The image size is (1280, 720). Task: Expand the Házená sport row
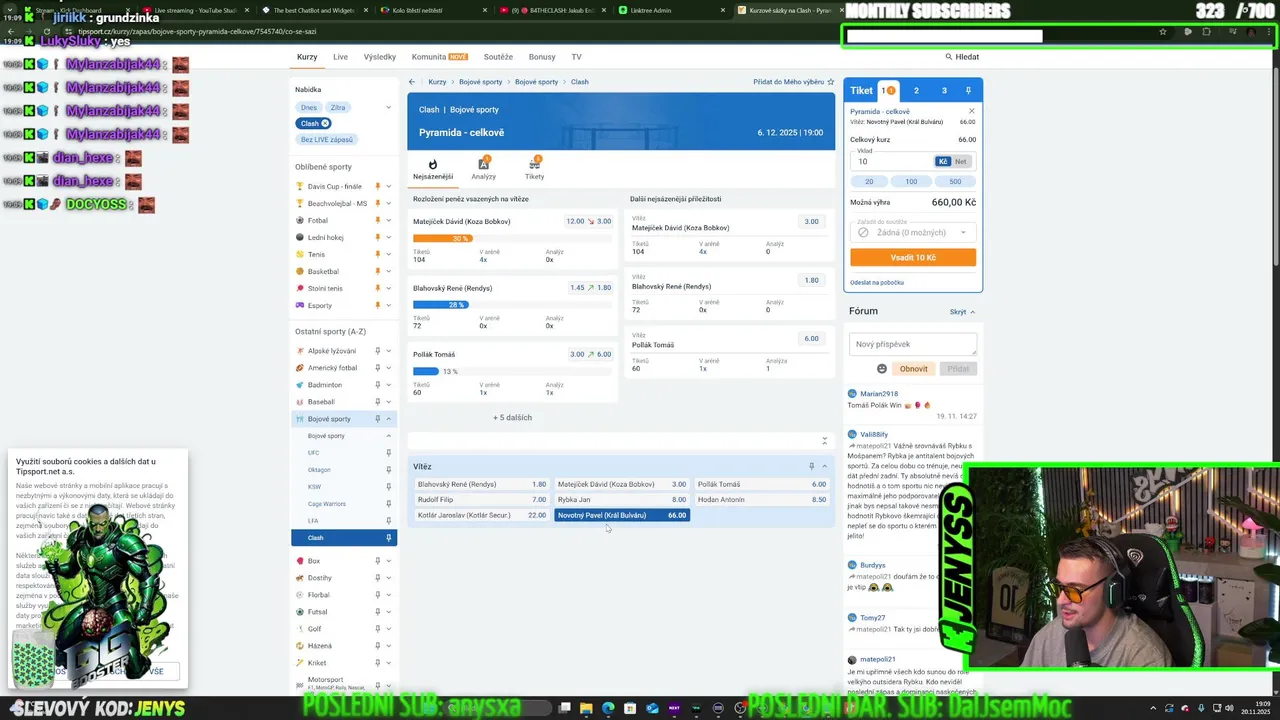click(389, 646)
